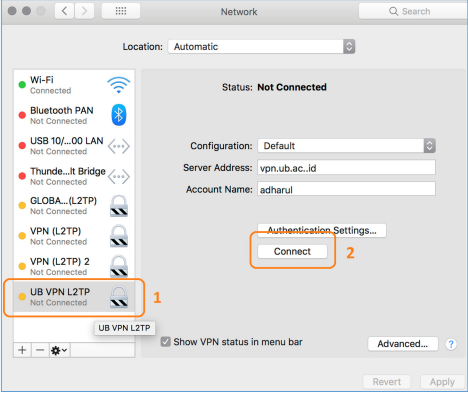468x393 pixels.
Task: Click the Connect button
Action: [292, 251]
